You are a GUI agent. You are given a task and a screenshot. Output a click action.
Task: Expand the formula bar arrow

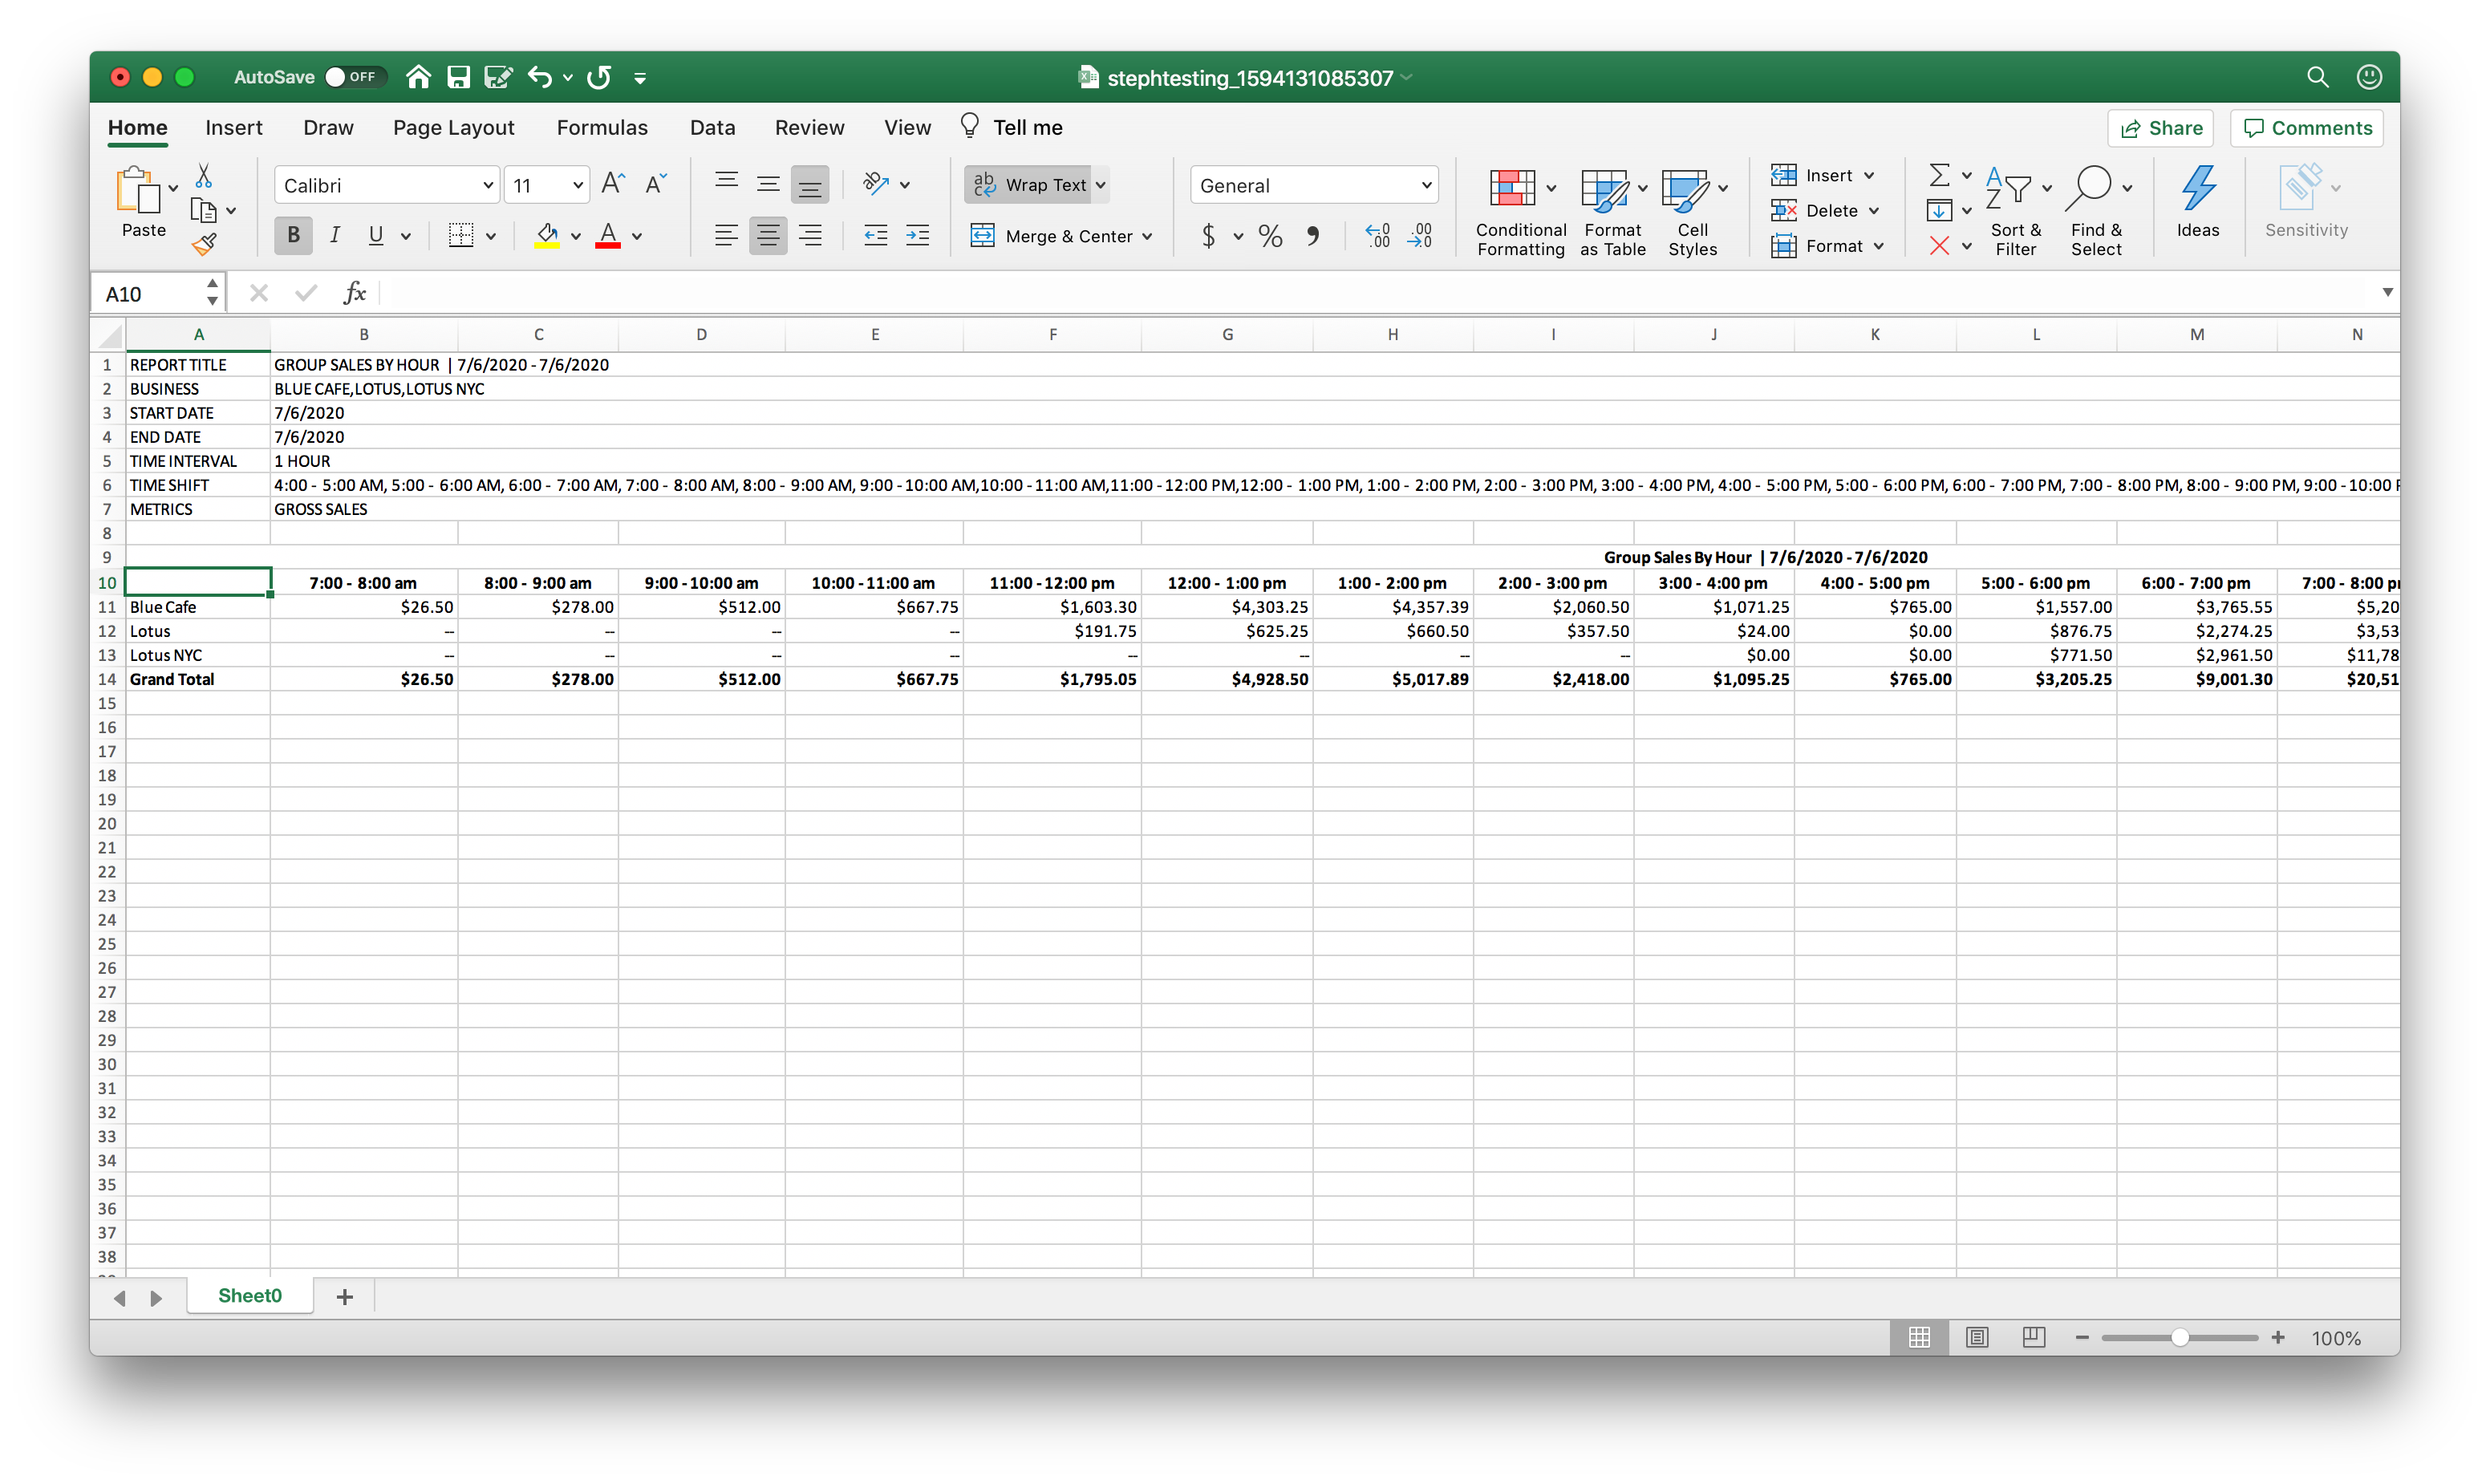(2387, 292)
